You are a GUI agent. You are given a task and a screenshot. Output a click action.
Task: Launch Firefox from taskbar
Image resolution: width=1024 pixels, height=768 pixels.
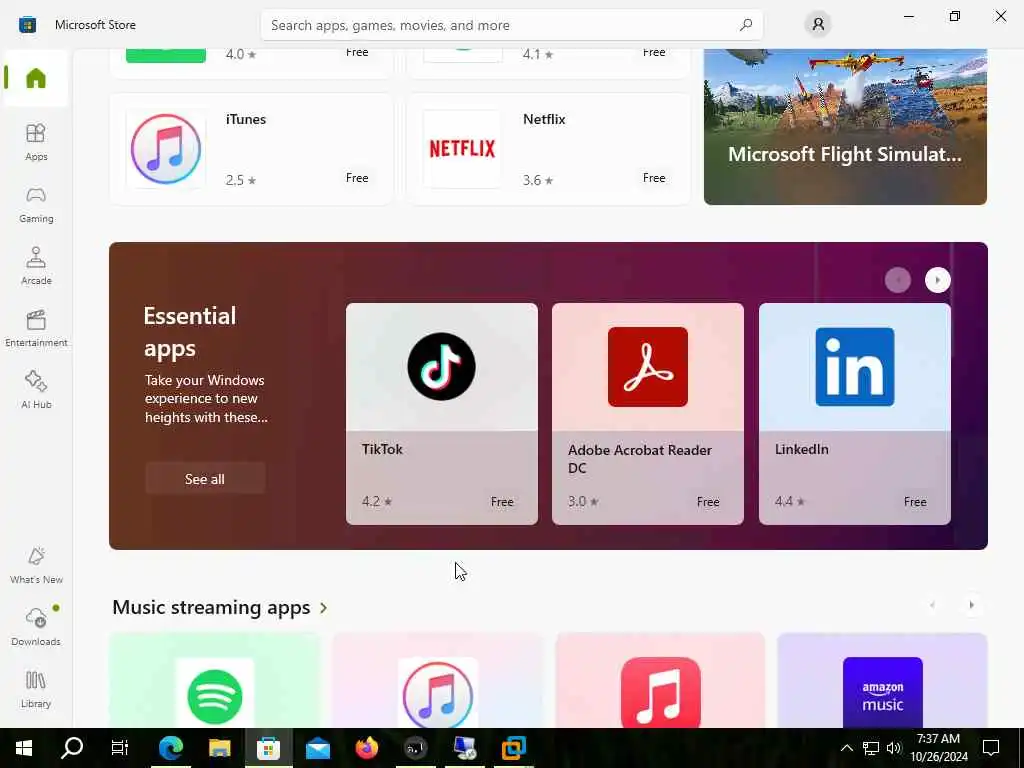pyautogui.click(x=367, y=748)
